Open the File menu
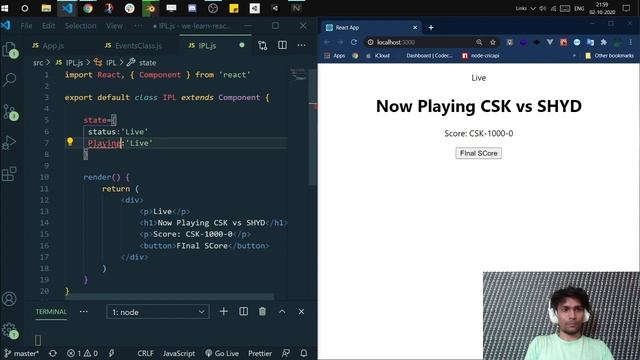Image resolution: width=640 pixels, height=360 pixels. 26,26
